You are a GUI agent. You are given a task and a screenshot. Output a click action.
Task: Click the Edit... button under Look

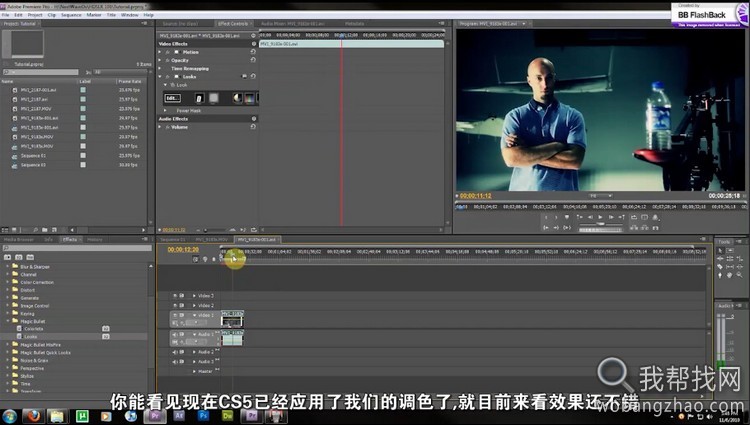pyautogui.click(x=172, y=98)
